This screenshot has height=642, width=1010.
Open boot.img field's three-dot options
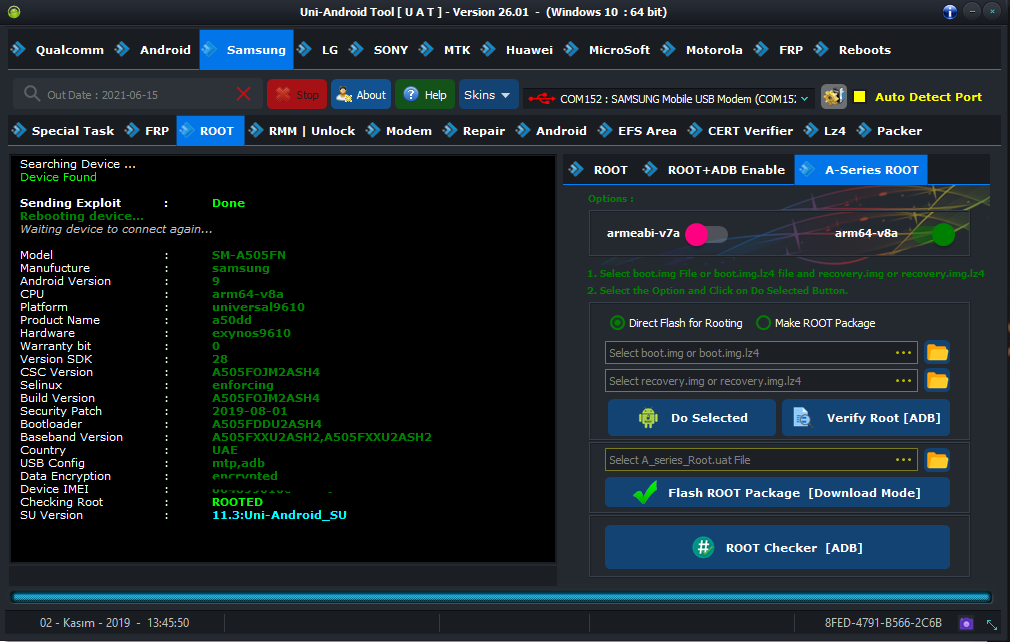pos(903,353)
